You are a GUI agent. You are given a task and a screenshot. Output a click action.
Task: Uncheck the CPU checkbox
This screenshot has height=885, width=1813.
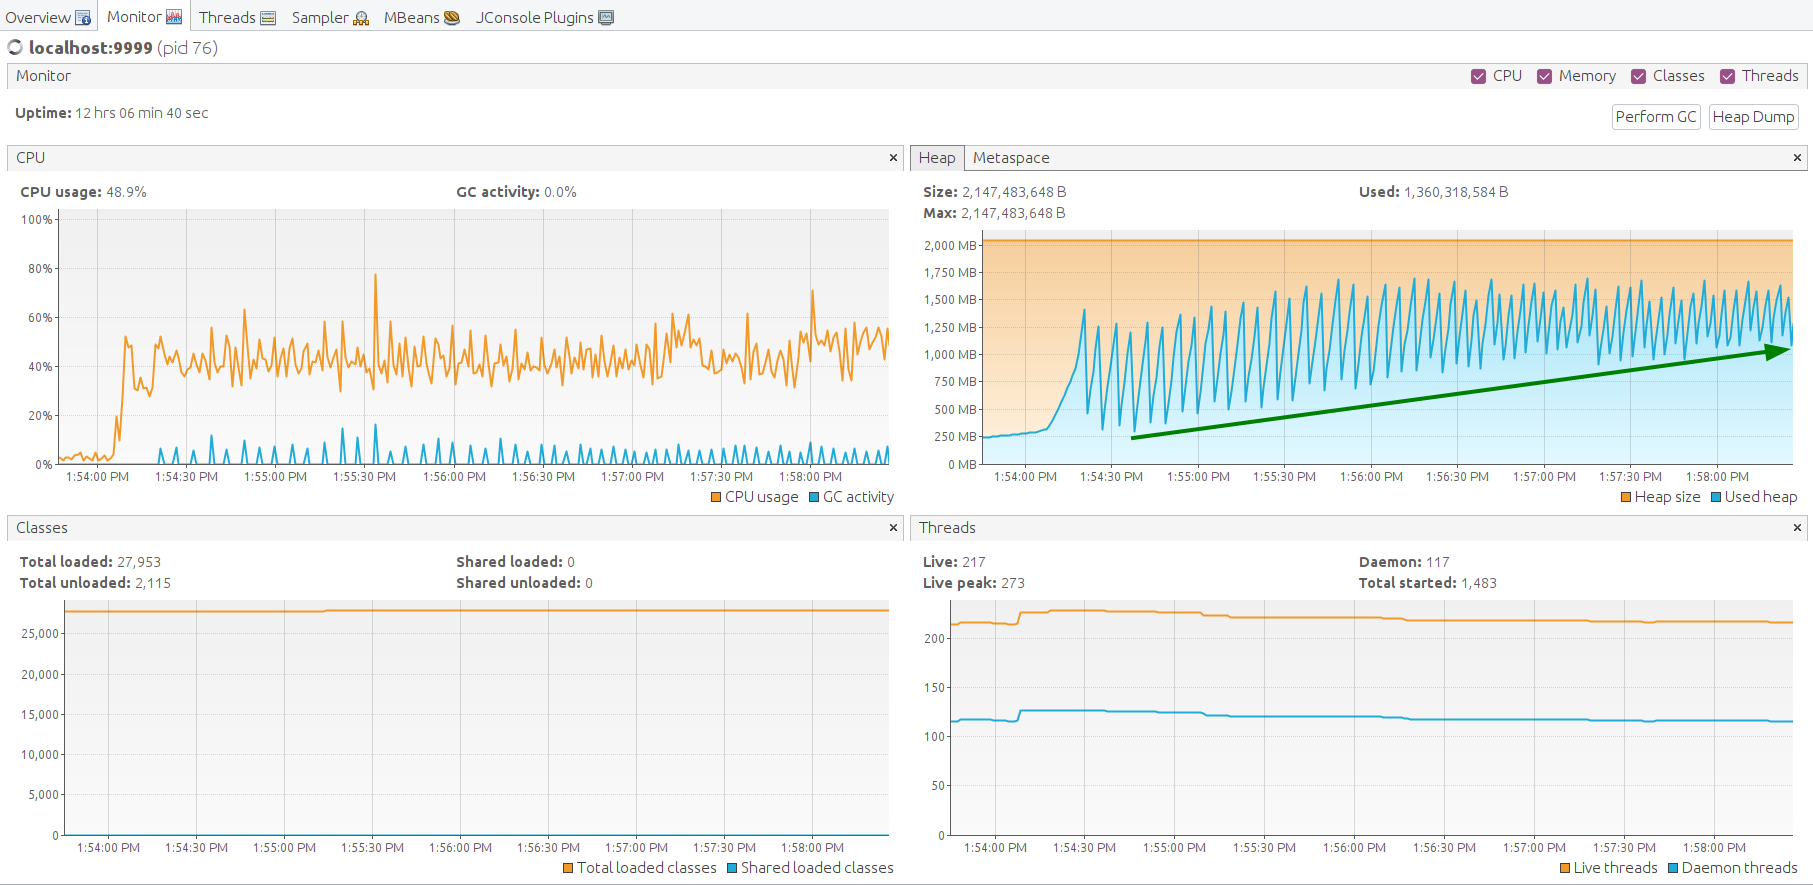pyautogui.click(x=1478, y=77)
